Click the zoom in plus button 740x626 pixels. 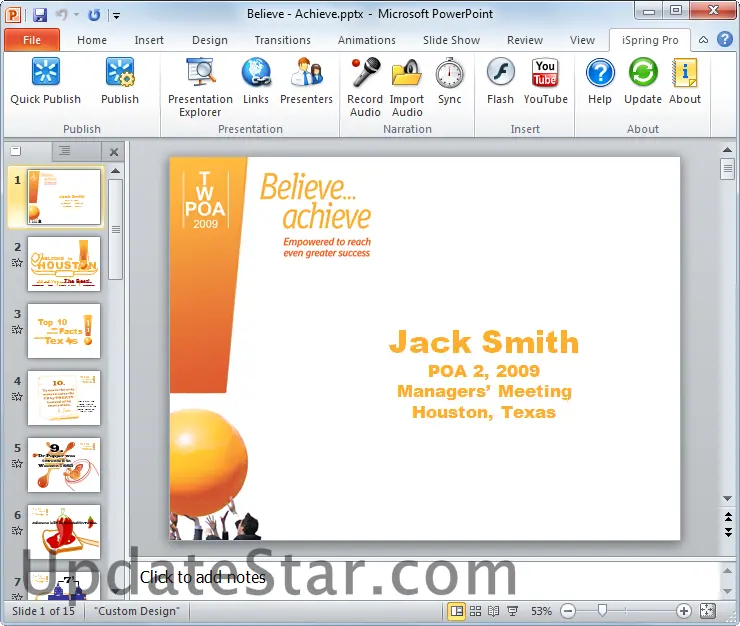684,611
